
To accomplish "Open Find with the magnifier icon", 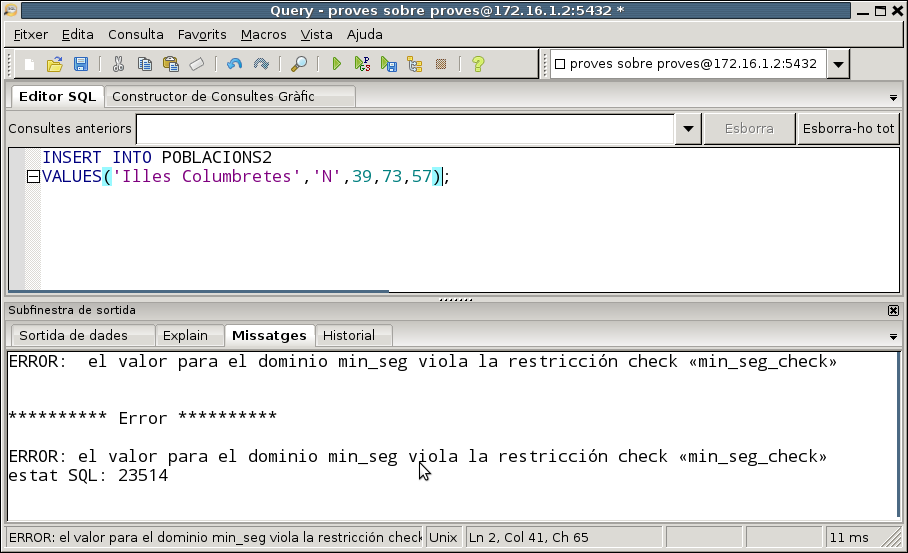I will click(298, 64).
